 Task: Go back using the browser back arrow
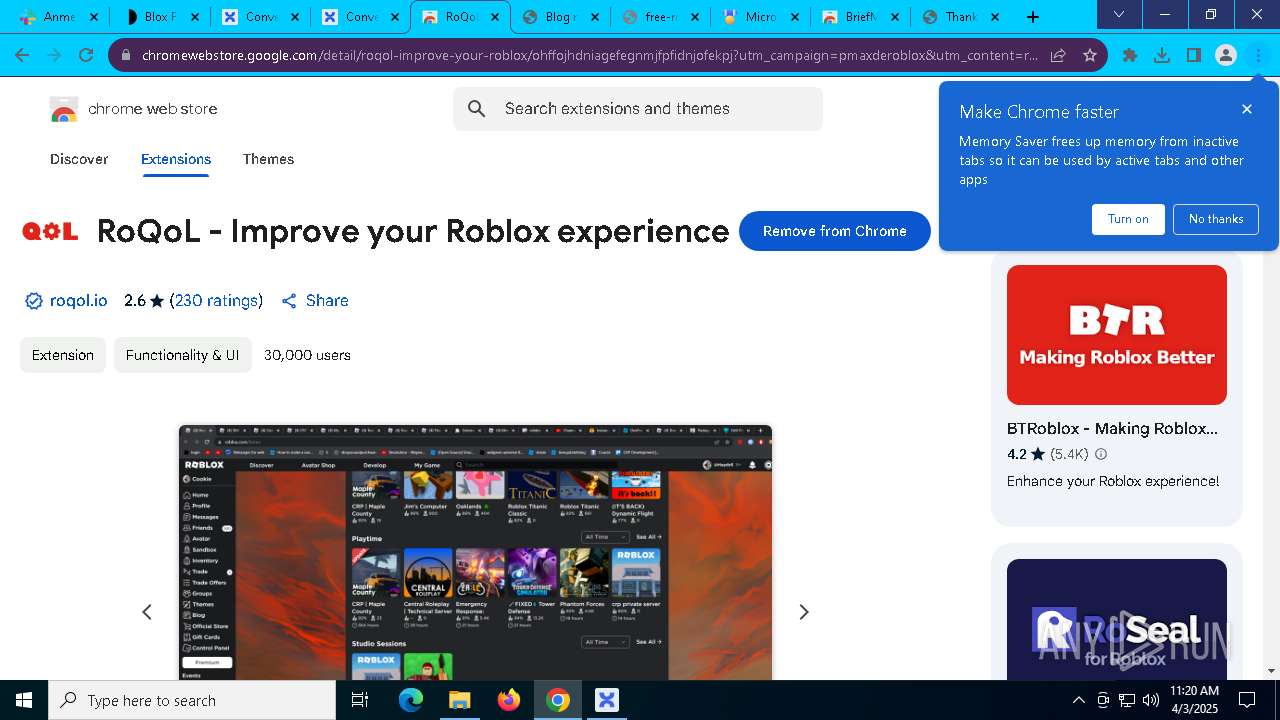point(22,55)
